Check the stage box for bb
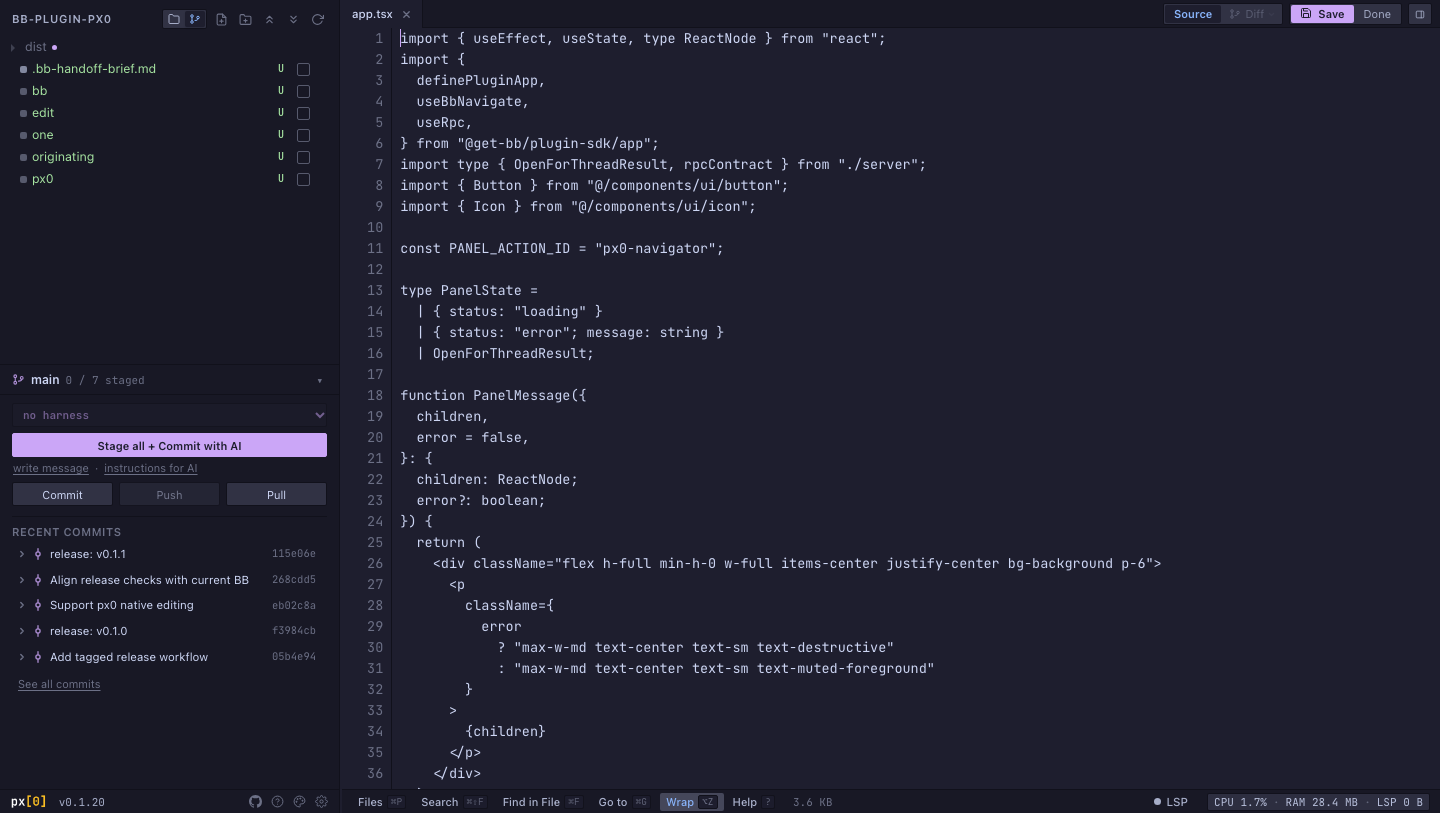This screenshot has height=813, width=1440. pyautogui.click(x=303, y=91)
